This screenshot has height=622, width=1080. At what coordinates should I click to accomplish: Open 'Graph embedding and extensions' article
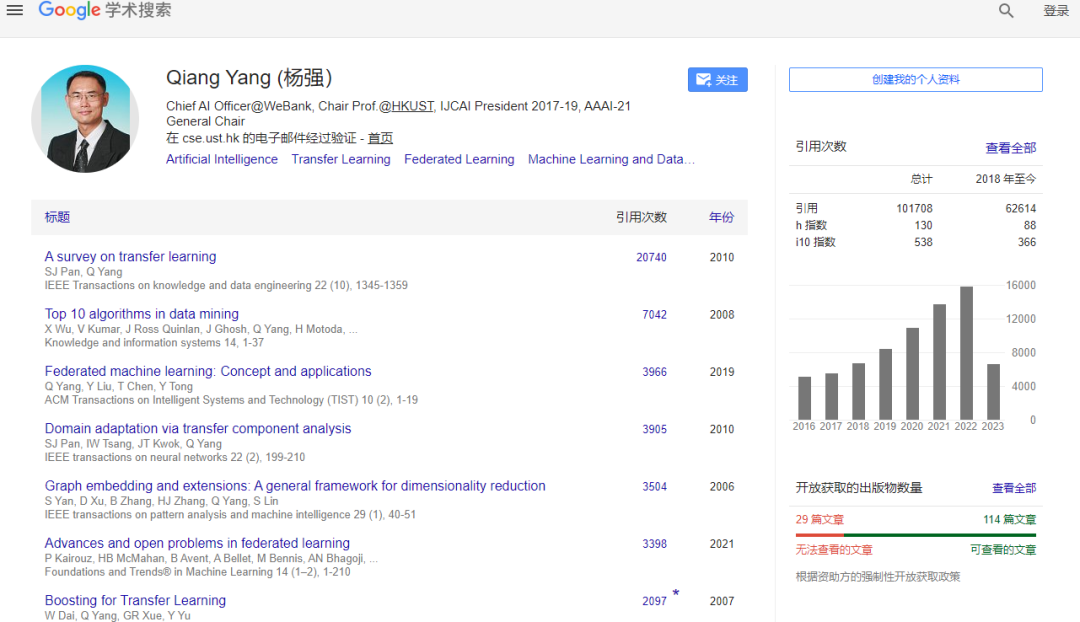pos(295,486)
